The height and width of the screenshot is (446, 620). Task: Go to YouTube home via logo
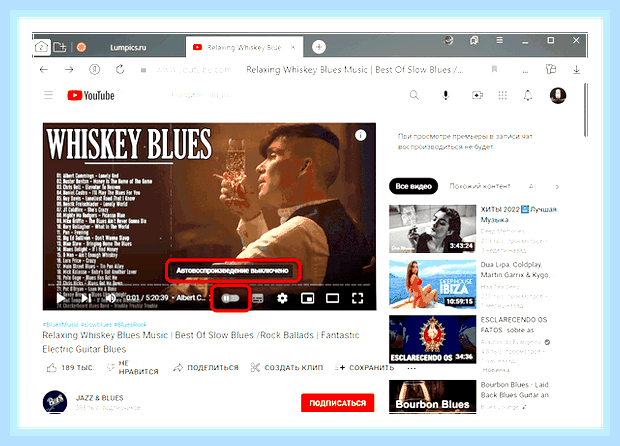pos(91,95)
